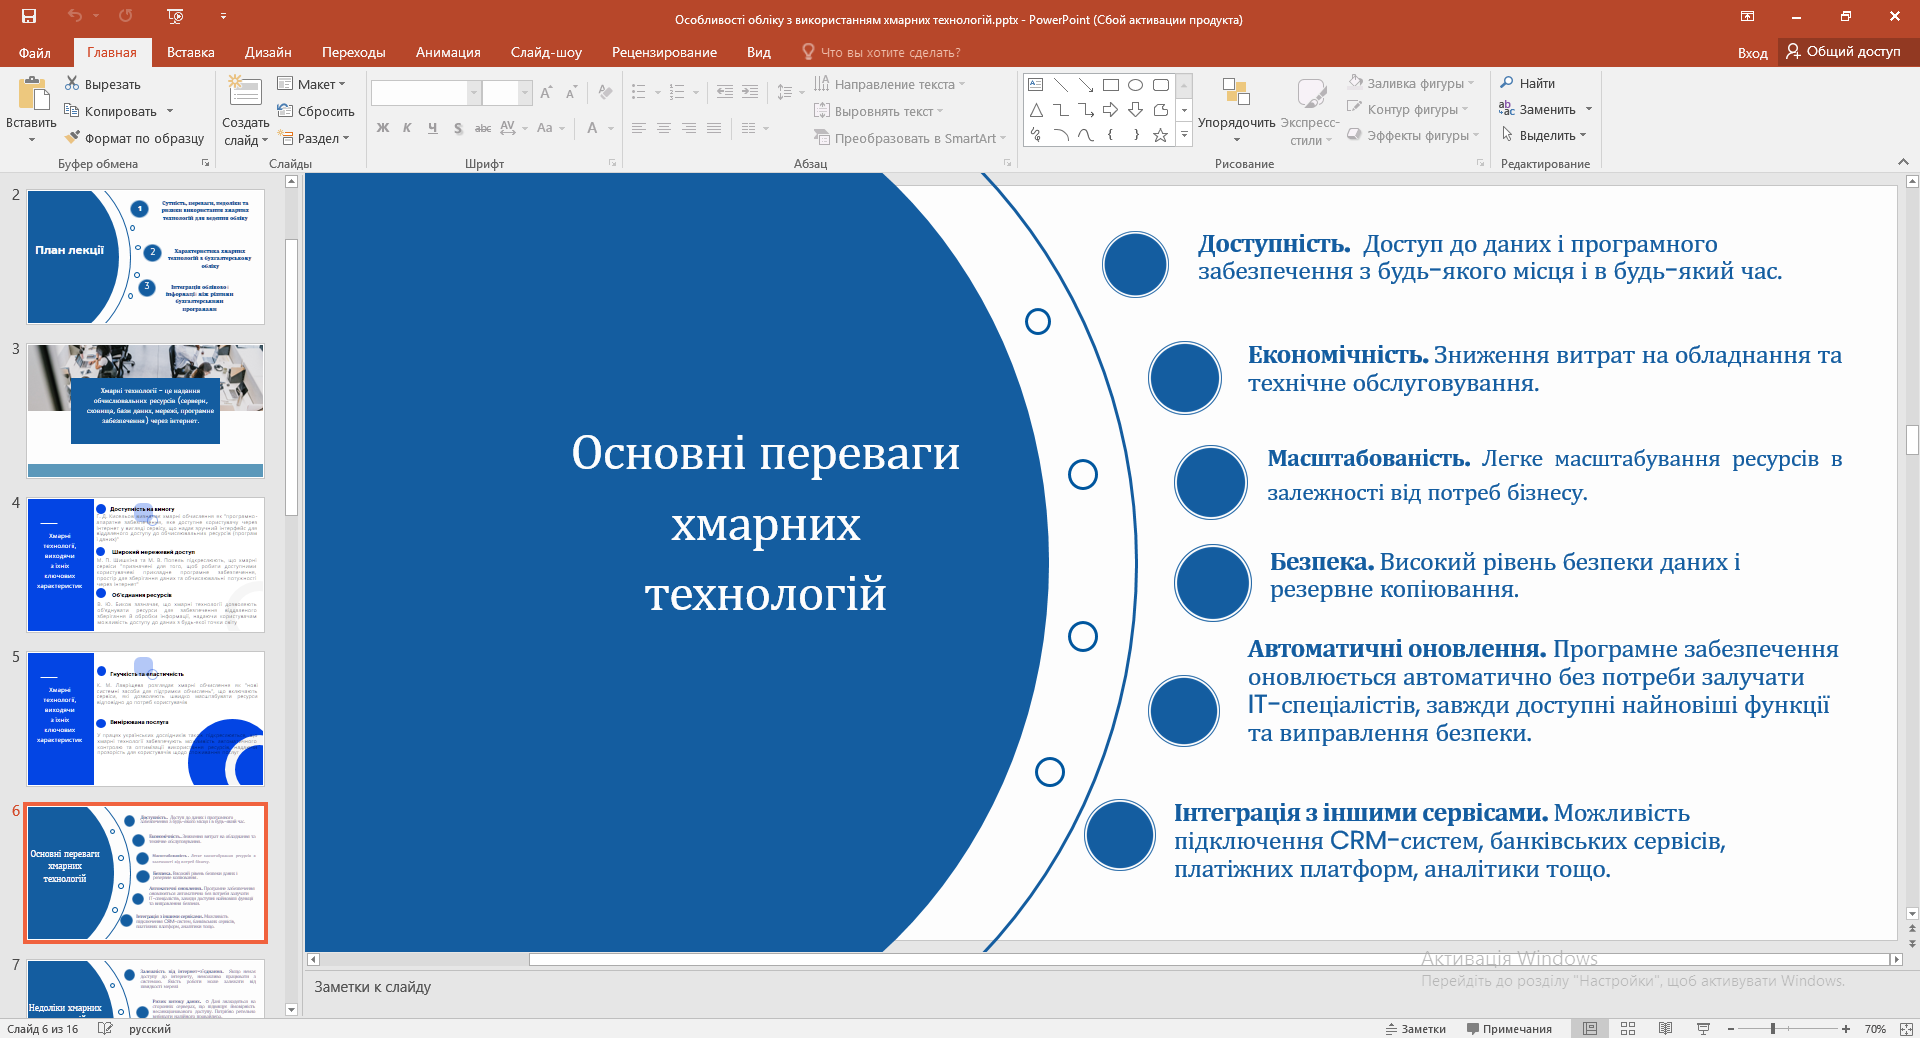The height and width of the screenshot is (1038, 1920).
Task: Click Reset (Сбросить) button
Action: click(316, 111)
